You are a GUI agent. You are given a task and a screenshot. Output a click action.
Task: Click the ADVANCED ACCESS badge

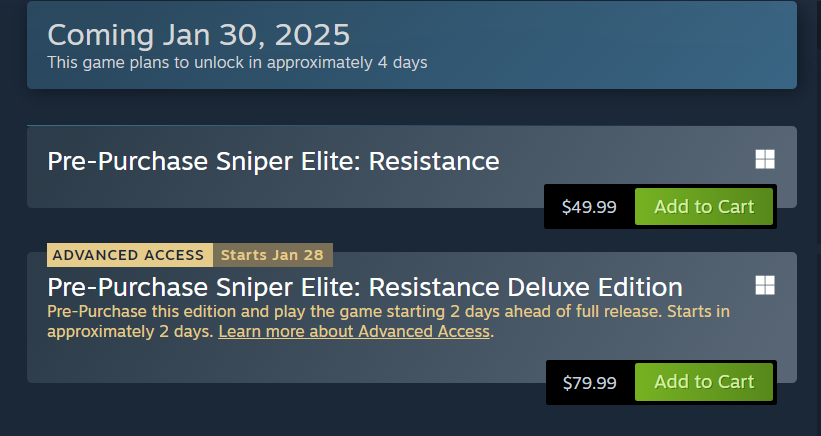(128, 255)
